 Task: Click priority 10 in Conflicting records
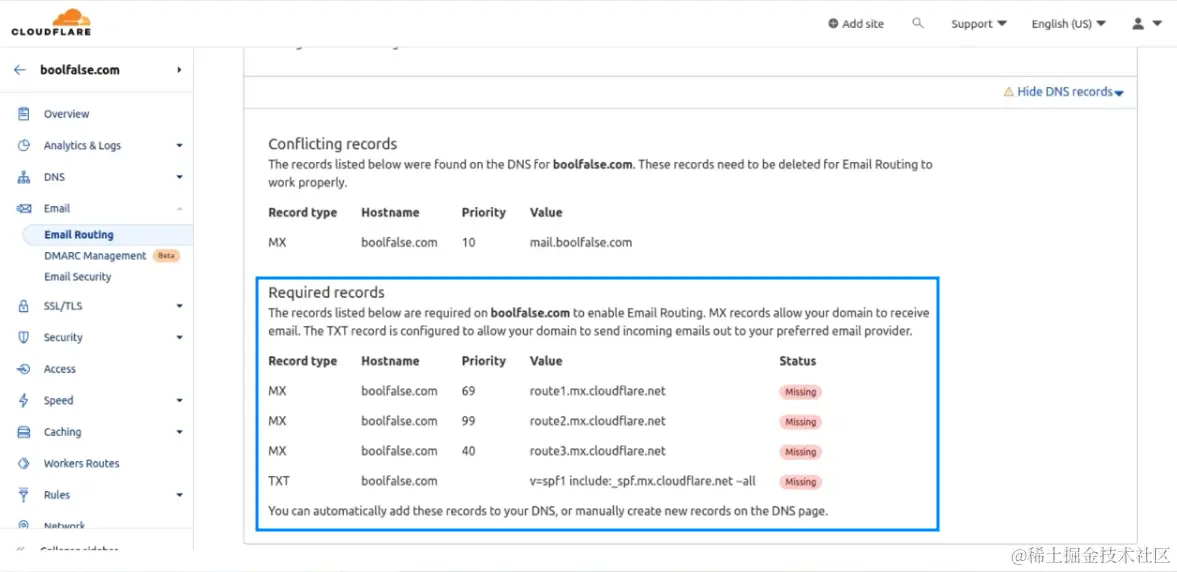pyautogui.click(x=468, y=242)
